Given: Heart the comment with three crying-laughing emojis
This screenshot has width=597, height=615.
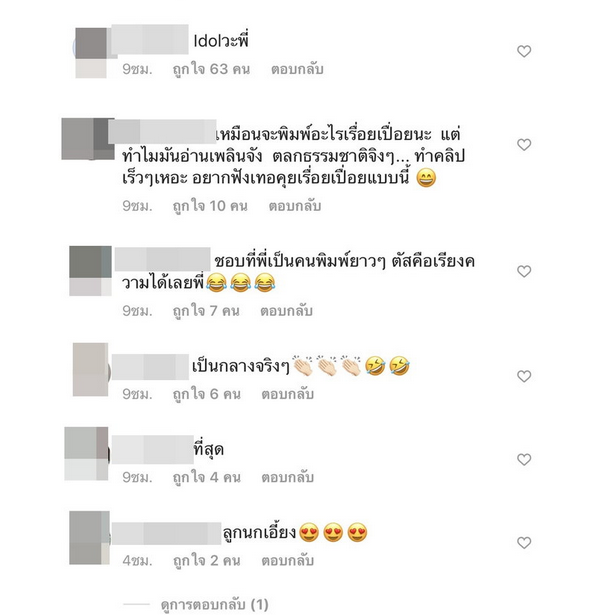Looking at the screenshot, I should (x=524, y=271).
